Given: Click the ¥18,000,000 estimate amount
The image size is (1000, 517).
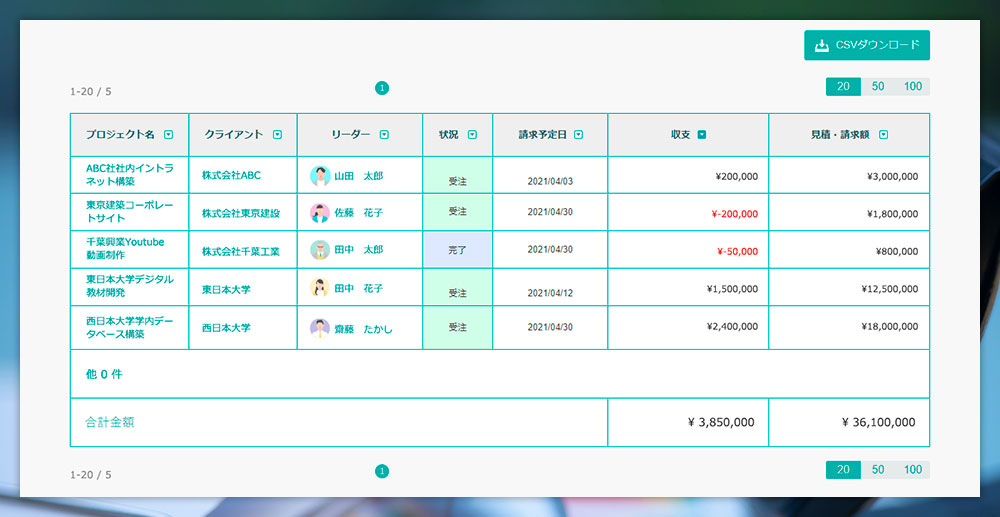Looking at the screenshot, I should point(890,326).
